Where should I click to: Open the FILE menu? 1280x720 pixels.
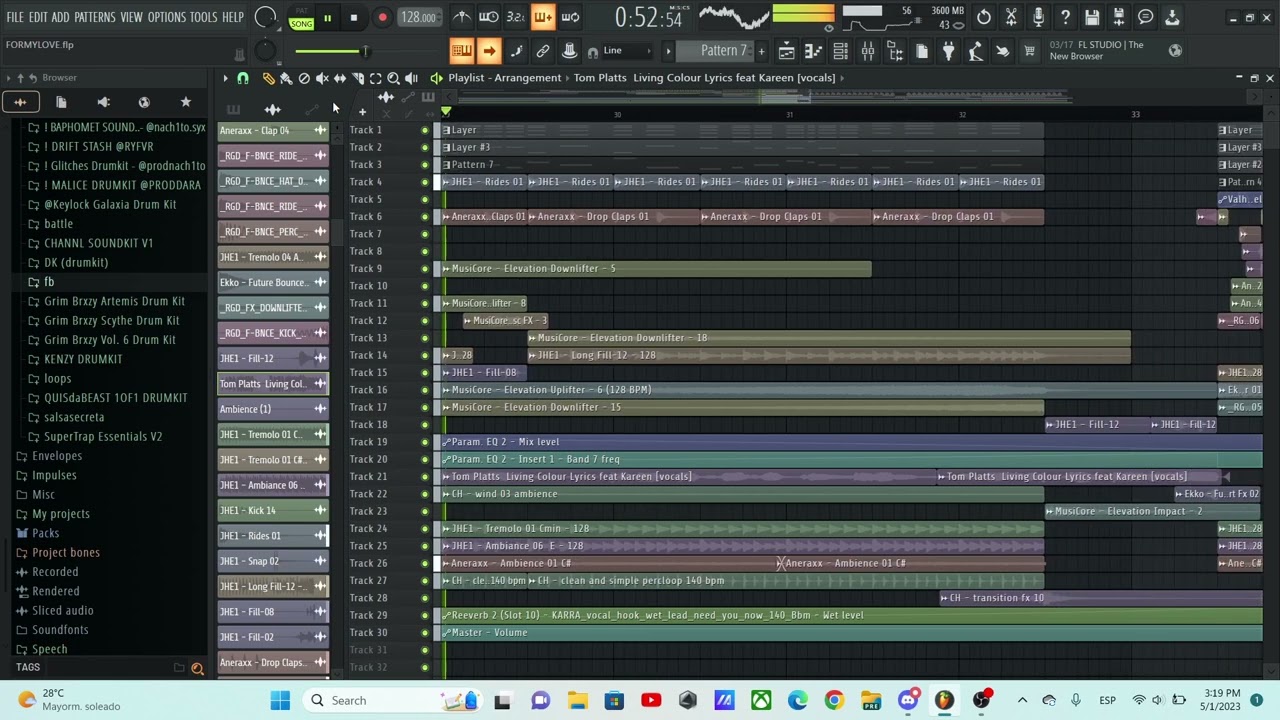pyautogui.click(x=15, y=18)
